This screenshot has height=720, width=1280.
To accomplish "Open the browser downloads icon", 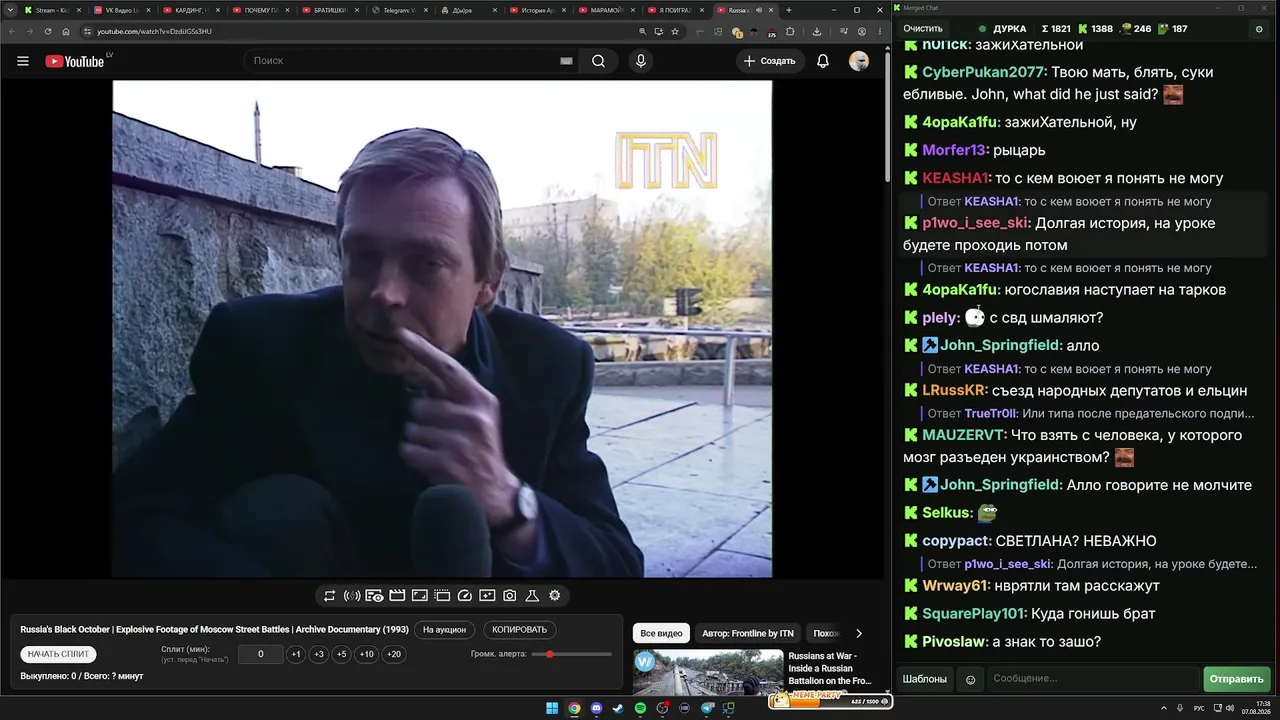I will pyautogui.click(x=817, y=31).
